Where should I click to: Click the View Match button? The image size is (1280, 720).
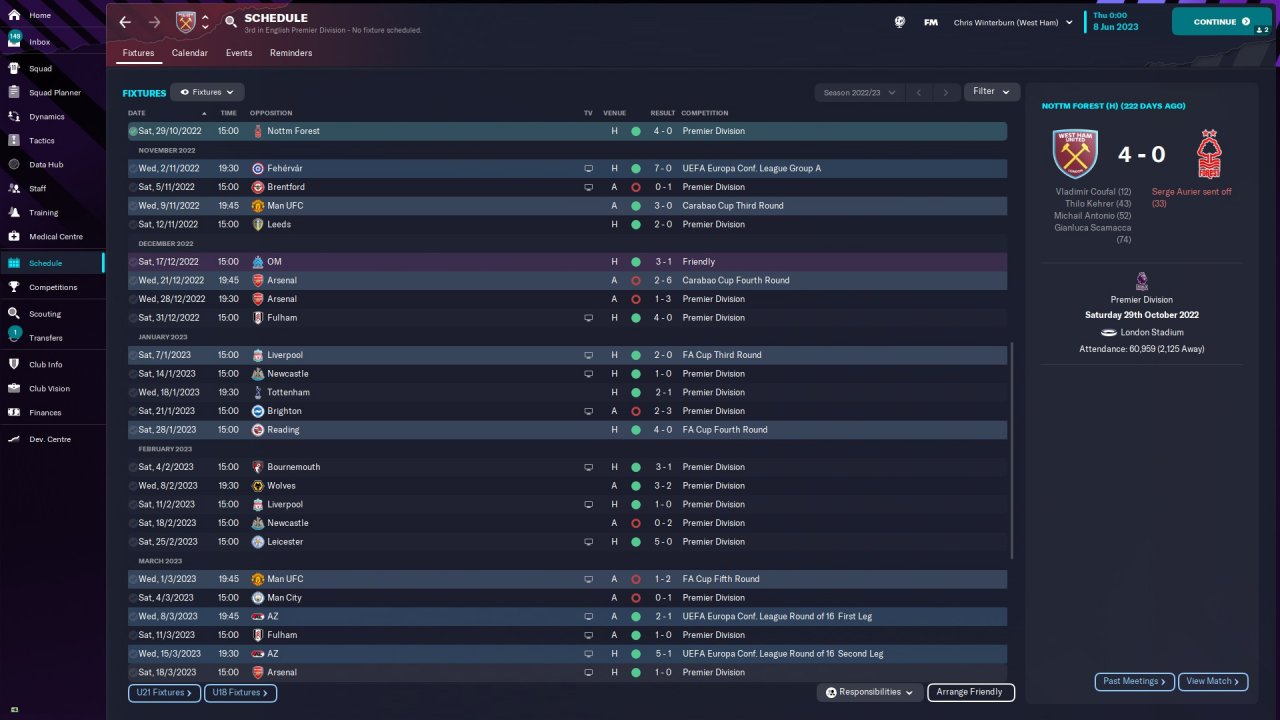pos(1213,681)
